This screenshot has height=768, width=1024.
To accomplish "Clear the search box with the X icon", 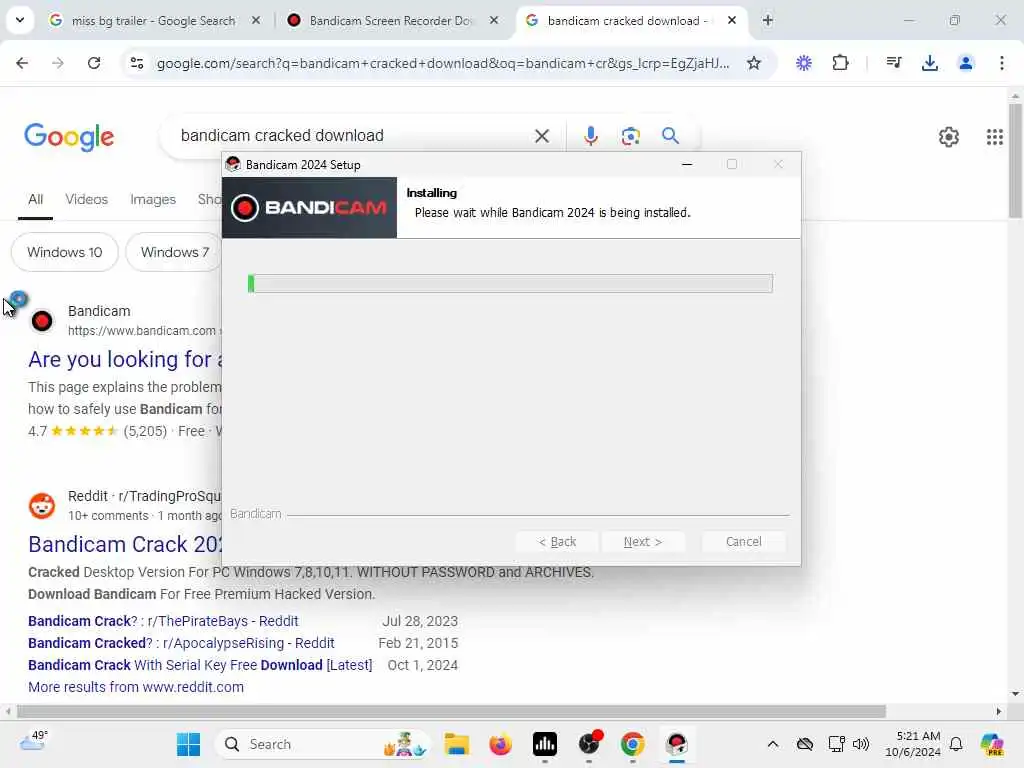I will coord(542,136).
